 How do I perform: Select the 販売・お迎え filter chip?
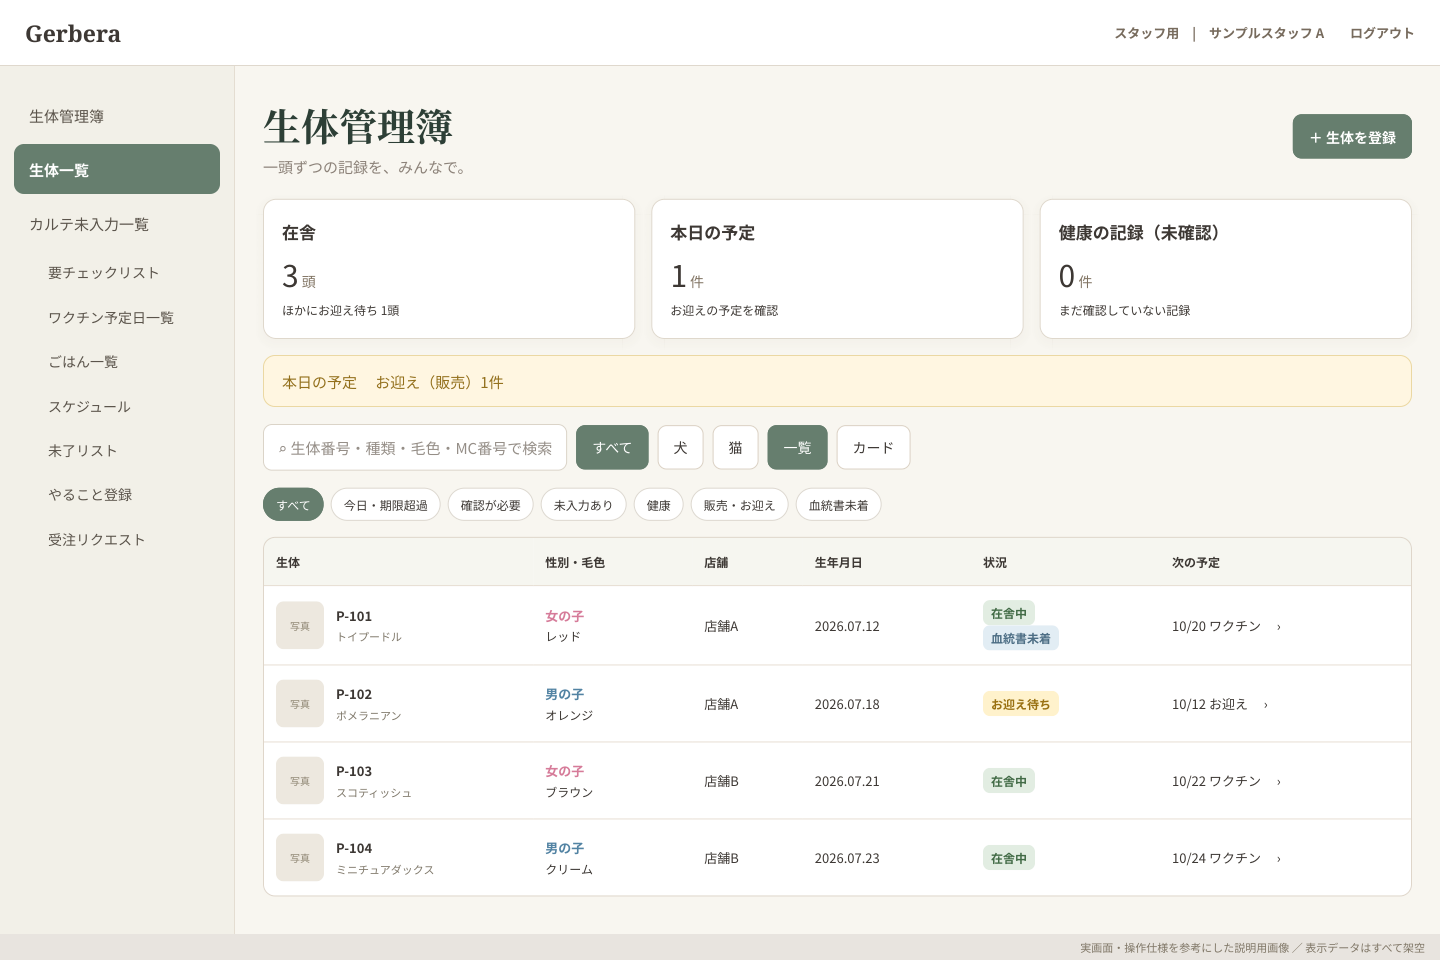click(x=739, y=505)
